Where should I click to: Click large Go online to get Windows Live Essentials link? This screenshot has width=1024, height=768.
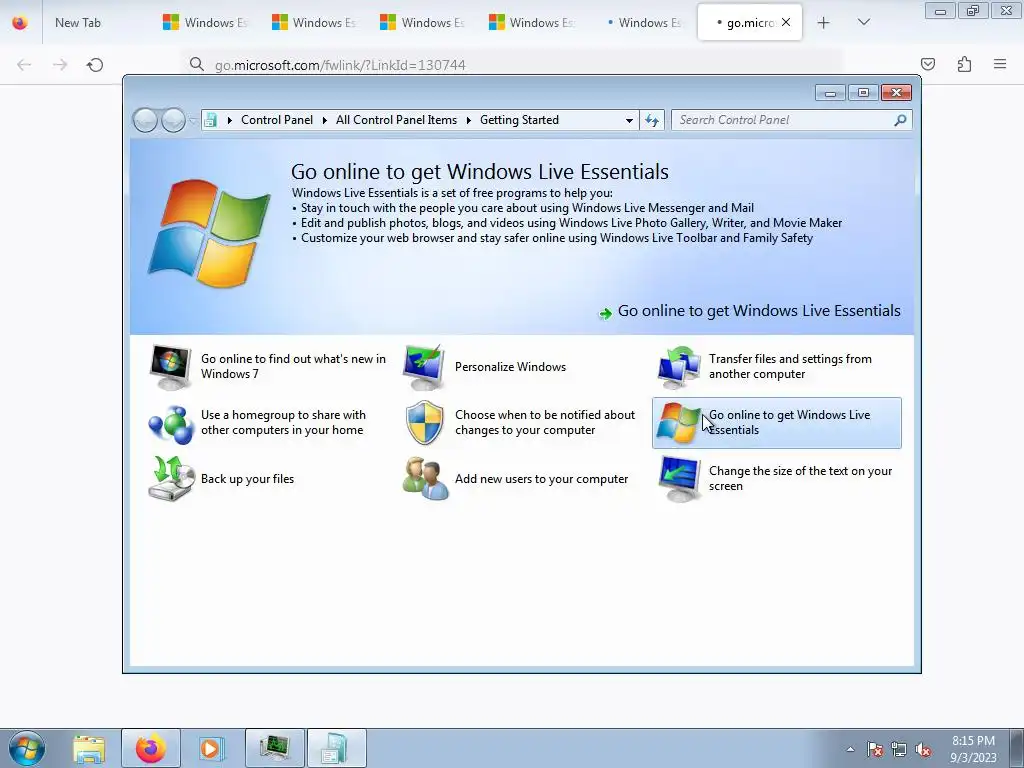[x=759, y=311]
